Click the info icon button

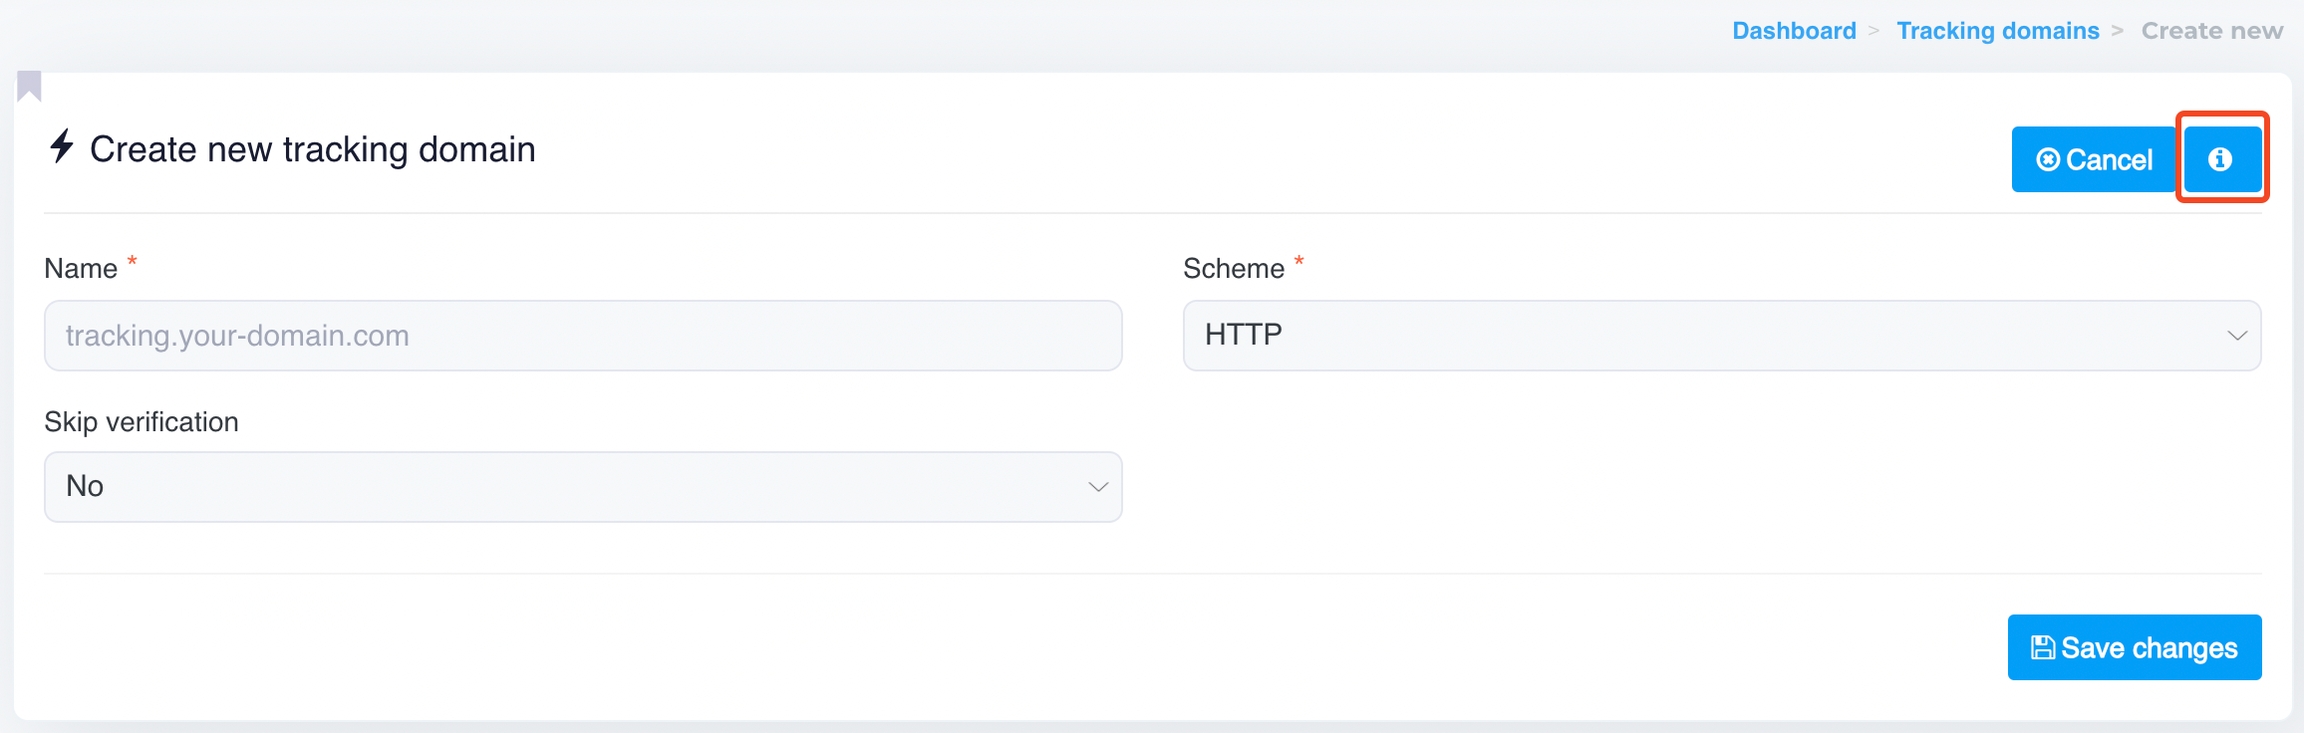tap(2221, 159)
